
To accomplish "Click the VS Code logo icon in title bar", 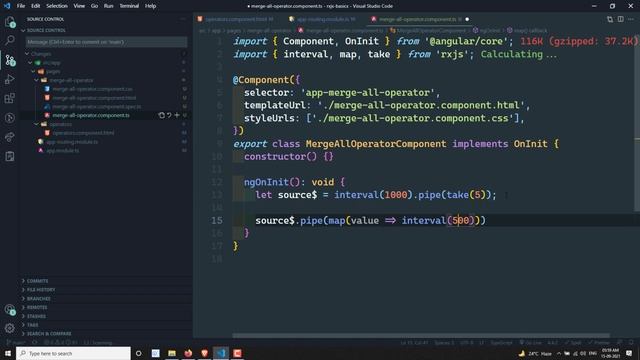I will 7,6.
